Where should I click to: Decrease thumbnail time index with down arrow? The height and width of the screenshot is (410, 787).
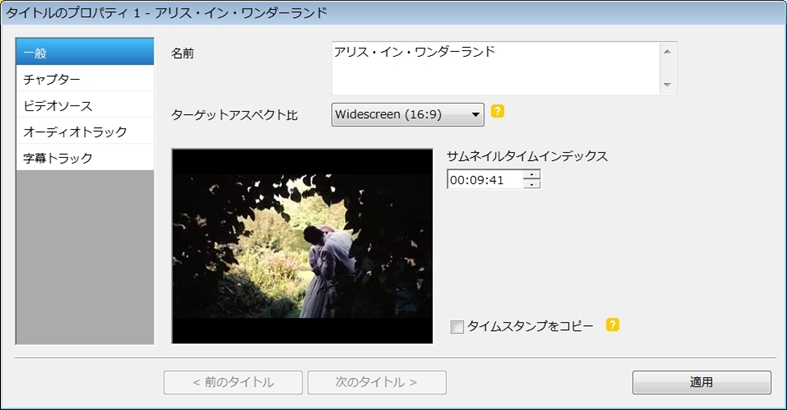click(x=532, y=184)
